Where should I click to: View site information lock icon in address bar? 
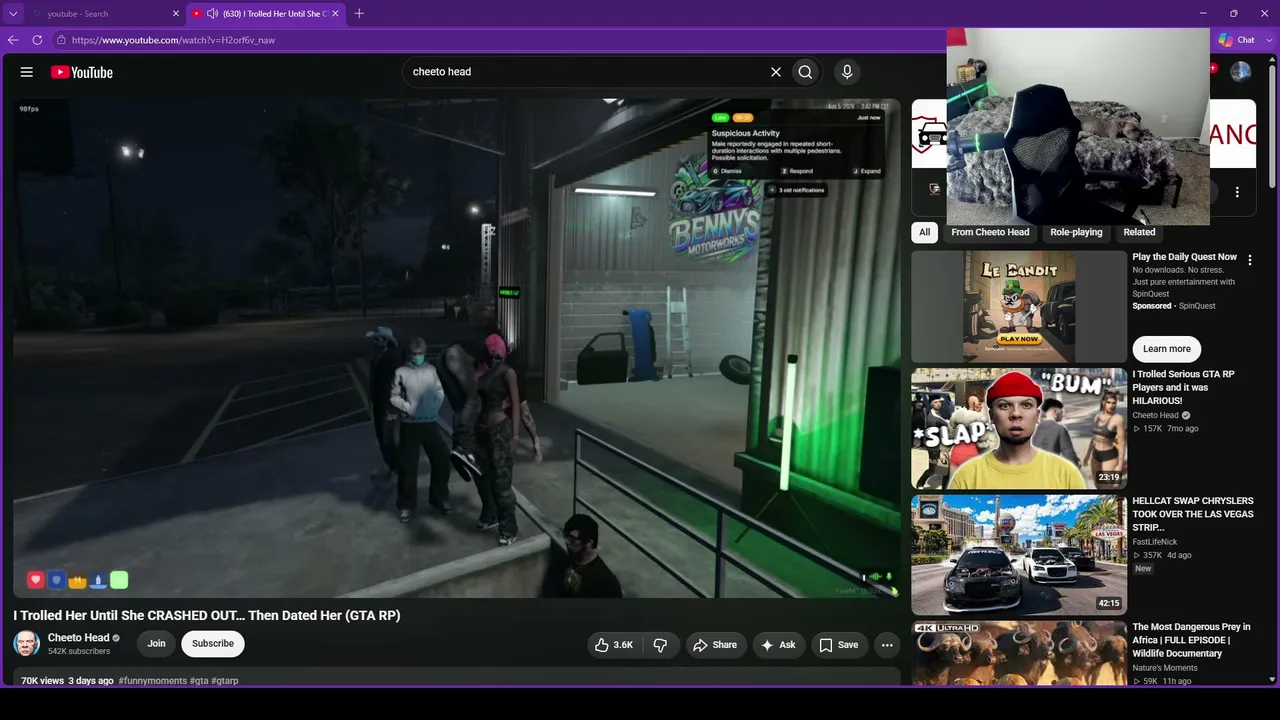[x=61, y=40]
